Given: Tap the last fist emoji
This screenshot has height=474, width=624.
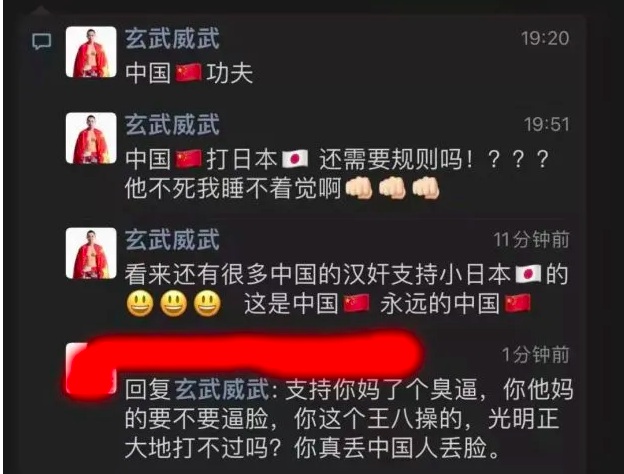Looking at the screenshot, I should point(426,187).
